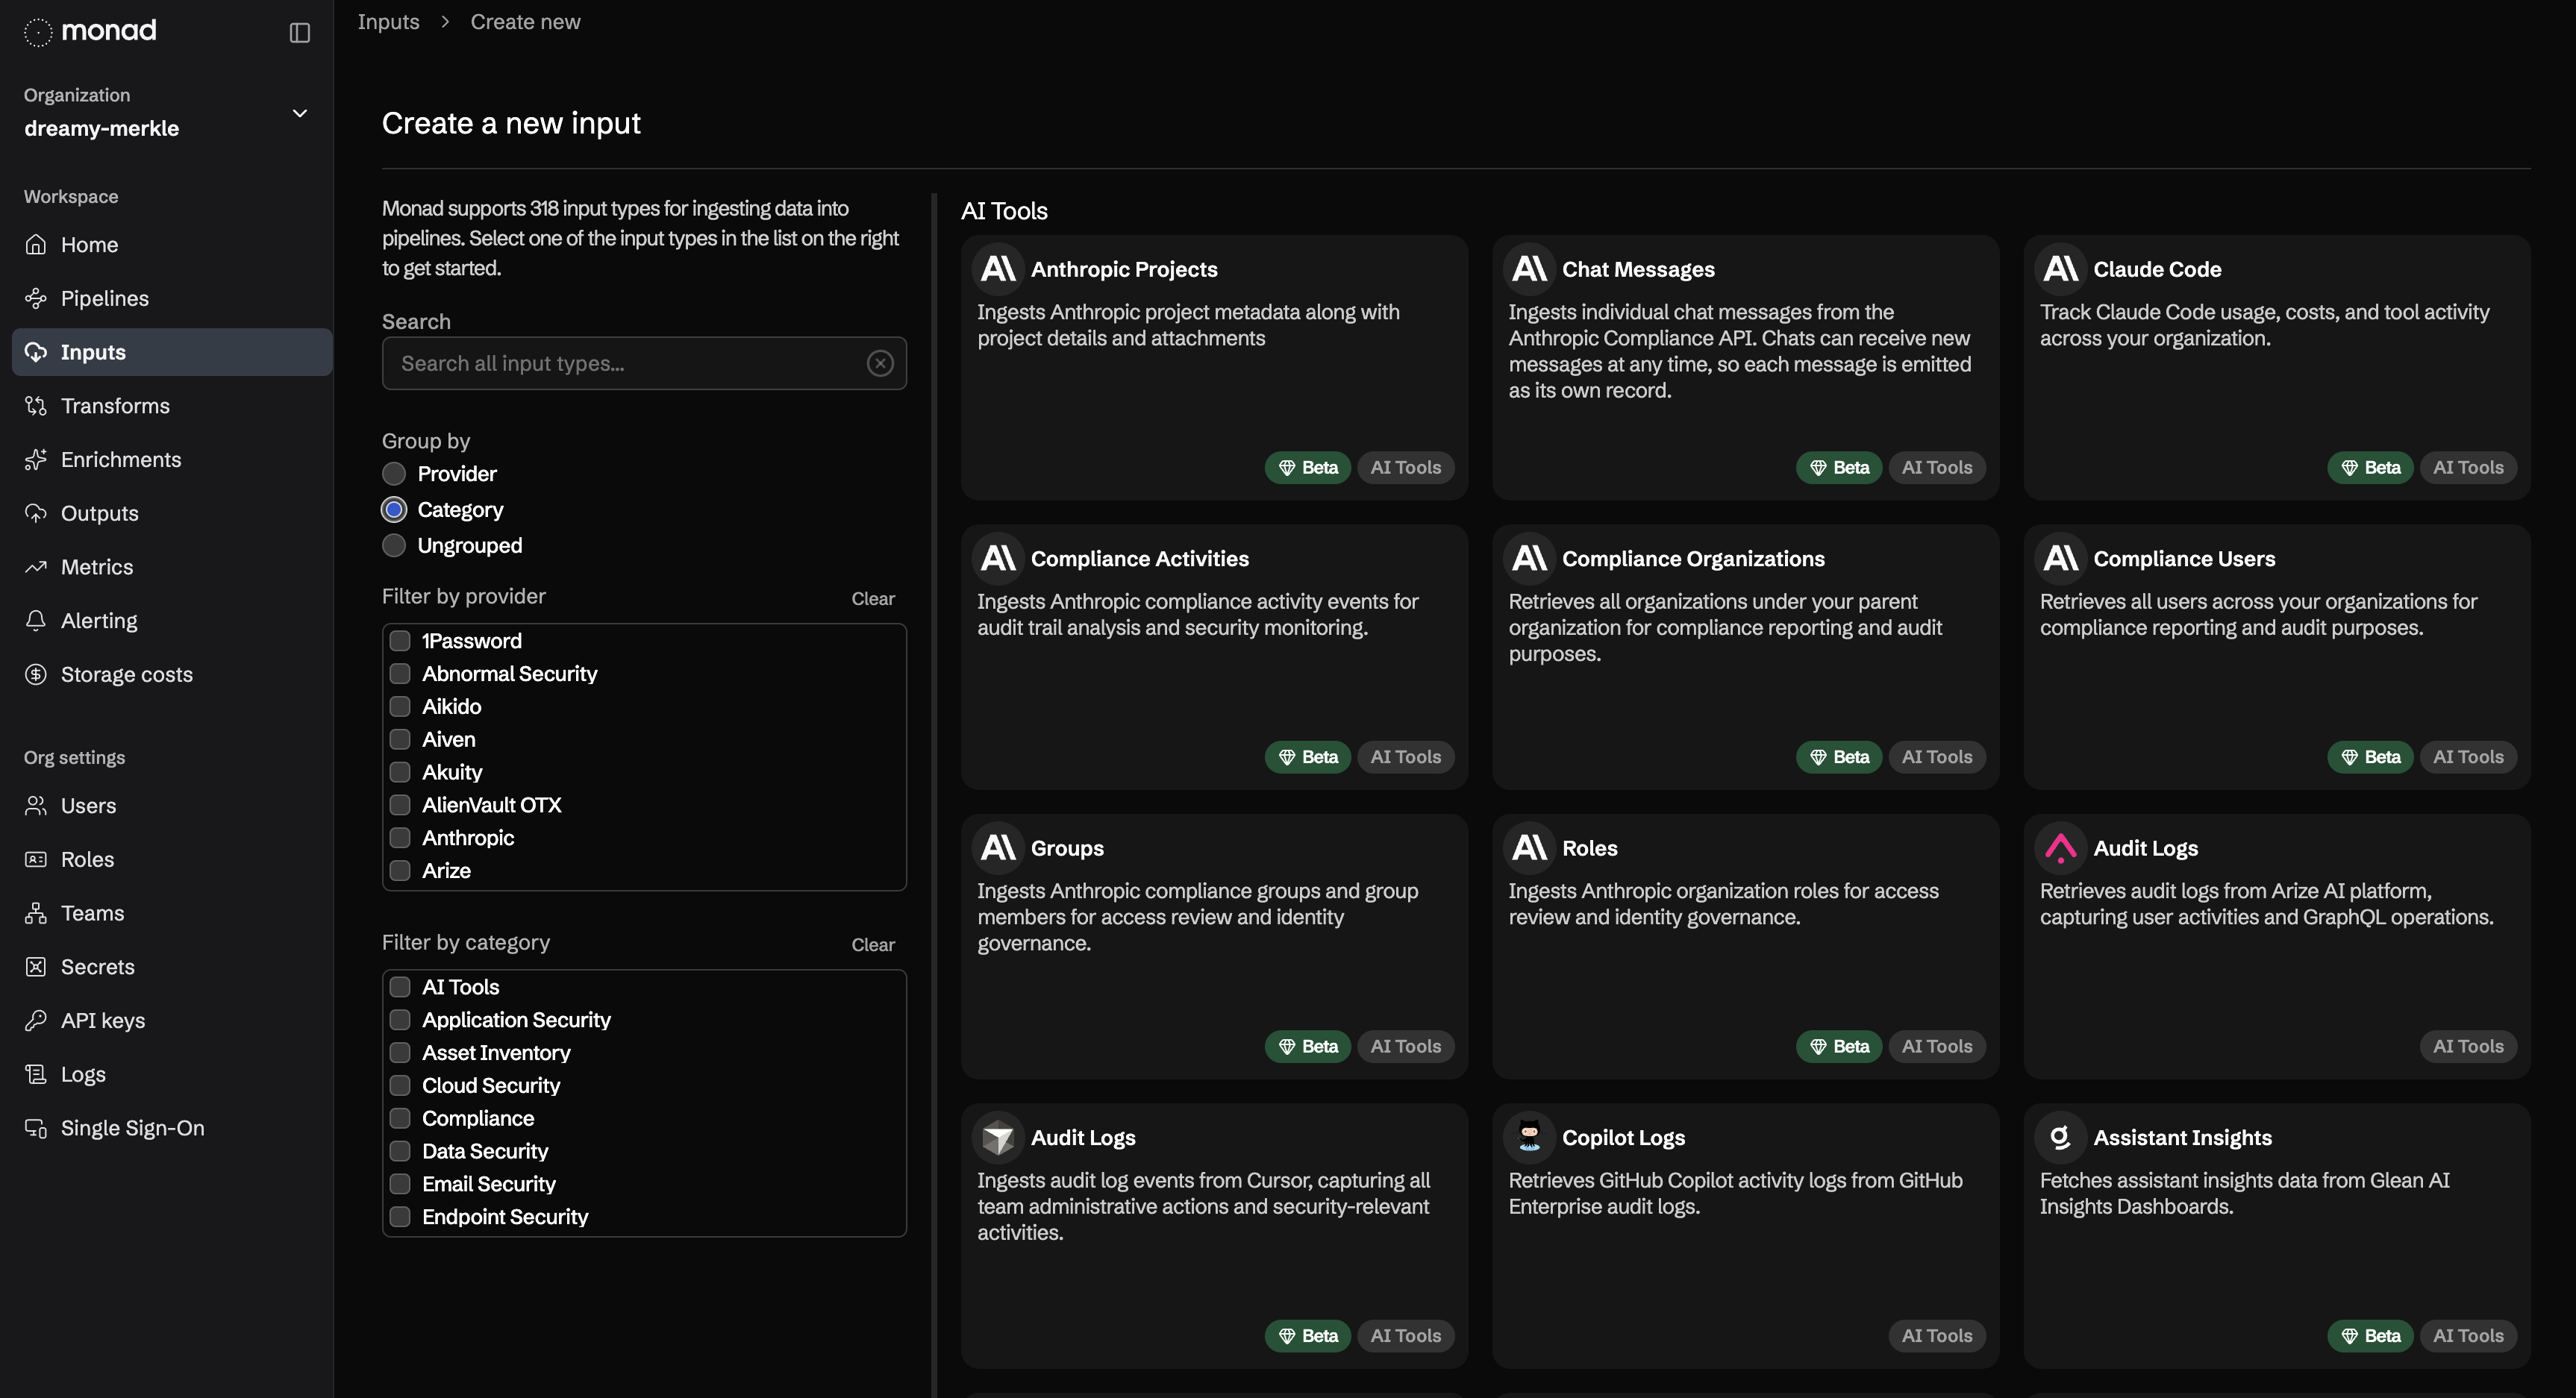Screen dimensions: 2576x1398
Task: Click the Roles card Anthropic logo
Action: point(1529,848)
